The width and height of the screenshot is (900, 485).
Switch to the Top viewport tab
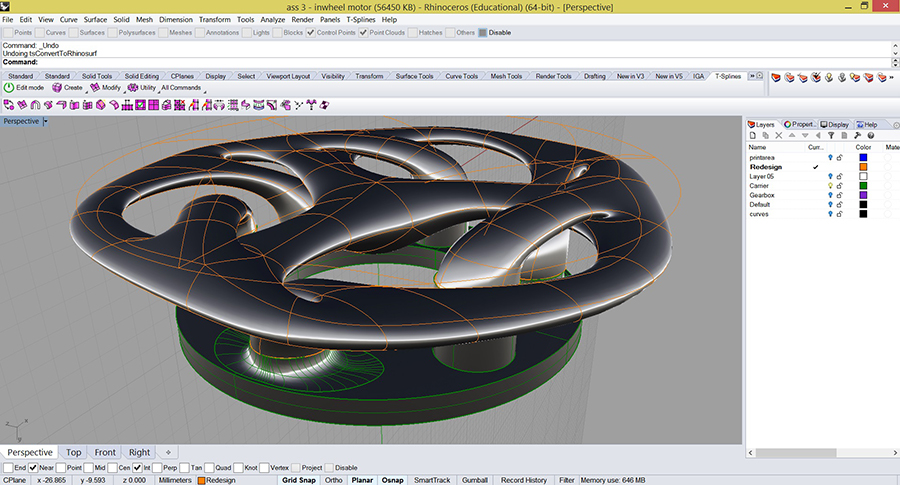pos(74,452)
